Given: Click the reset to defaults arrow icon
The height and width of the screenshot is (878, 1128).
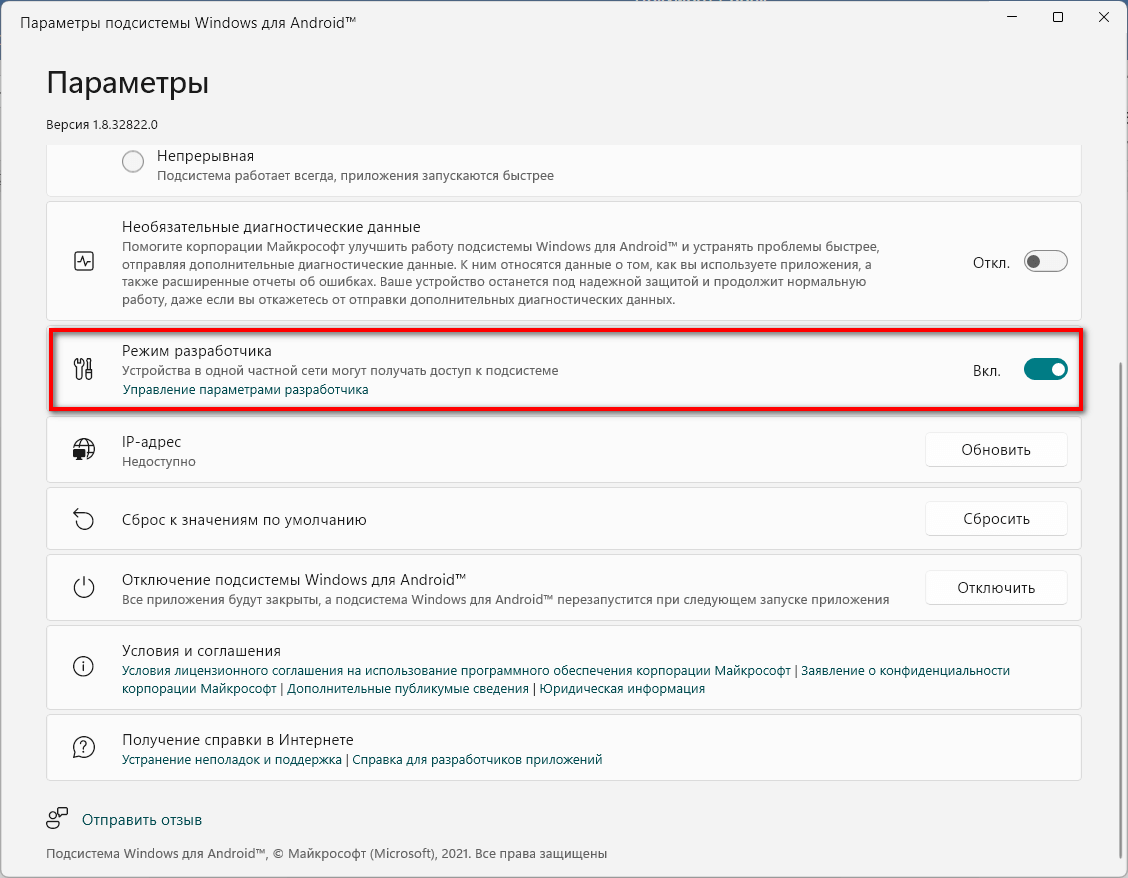Looking at the screenshot, I should (84, 519).
